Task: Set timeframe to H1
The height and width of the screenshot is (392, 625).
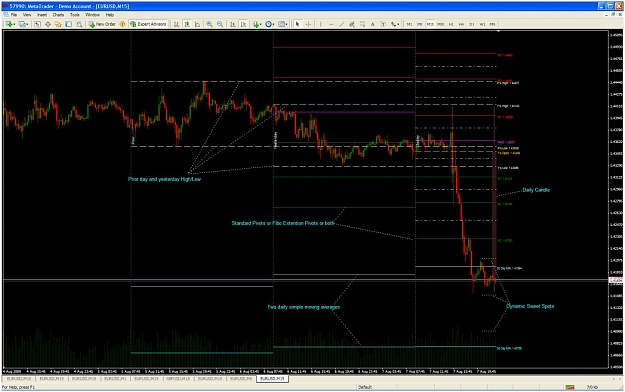Action: coord(451,24)
